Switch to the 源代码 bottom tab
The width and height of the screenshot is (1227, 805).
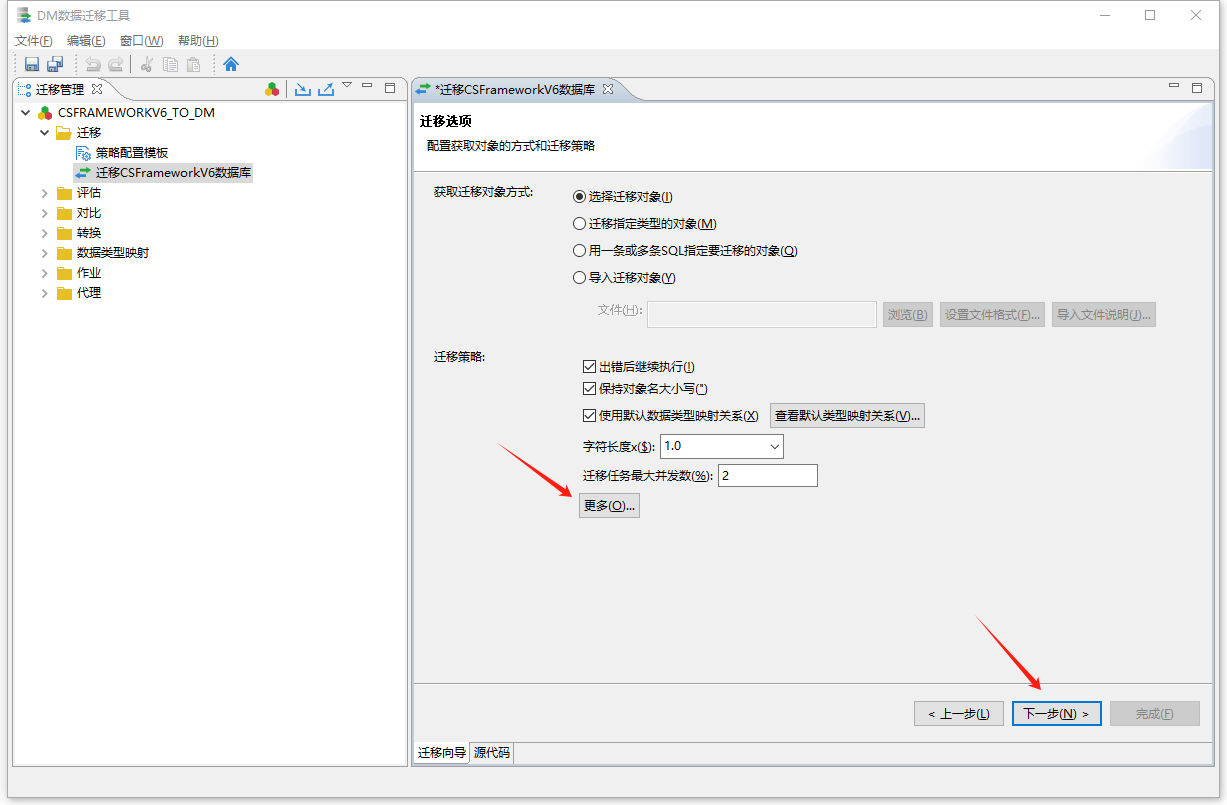click(492, 753)
